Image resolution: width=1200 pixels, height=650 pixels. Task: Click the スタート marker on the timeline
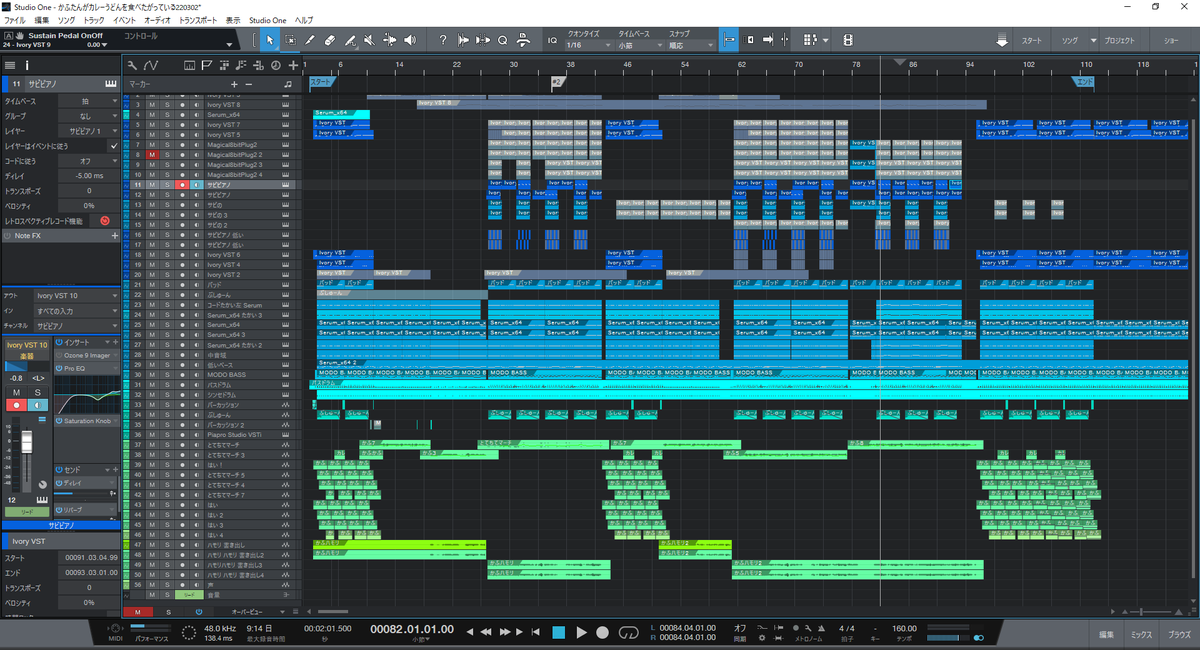[x=321, y=82]
